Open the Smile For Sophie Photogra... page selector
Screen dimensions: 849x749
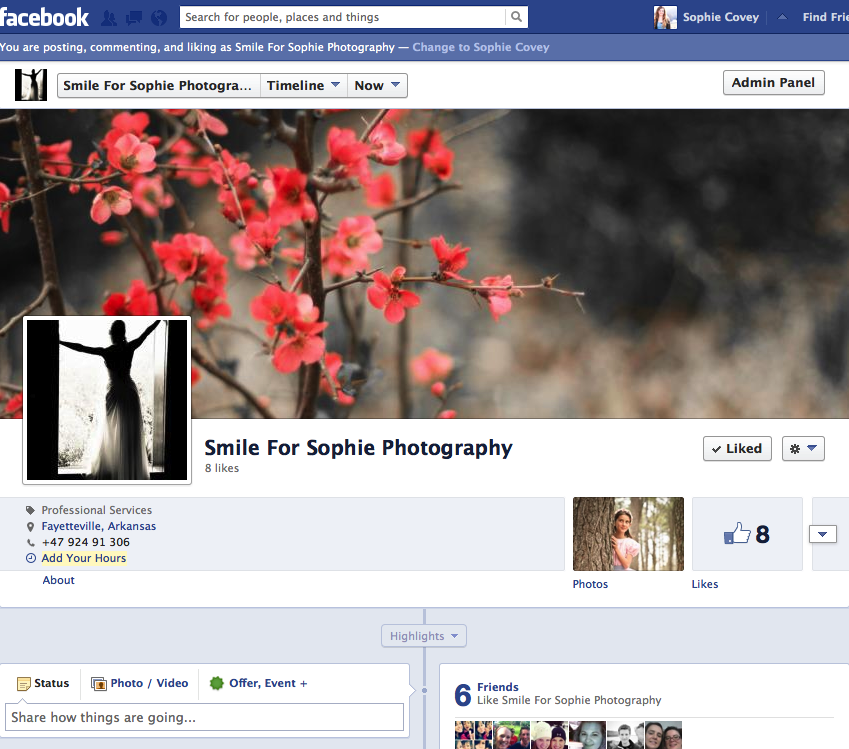159,86
